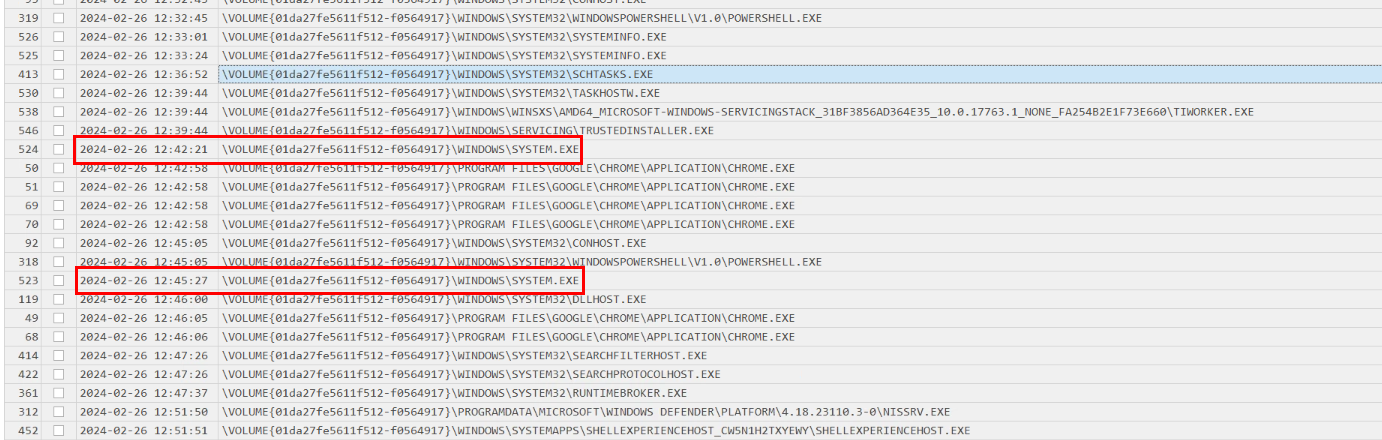Viewport: 1382px width, 440px height.
Task: Select timestamp 2024-02-26 12:32:45 on line 319
Action: (144, 18)
